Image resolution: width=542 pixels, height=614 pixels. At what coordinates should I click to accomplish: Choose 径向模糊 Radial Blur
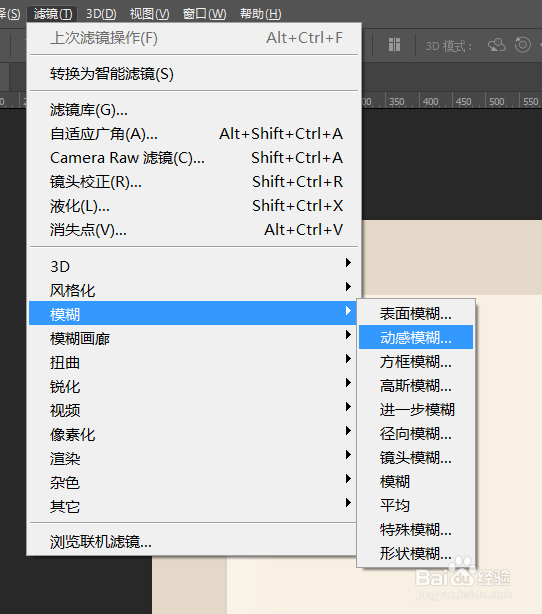[x=416, y=433]
